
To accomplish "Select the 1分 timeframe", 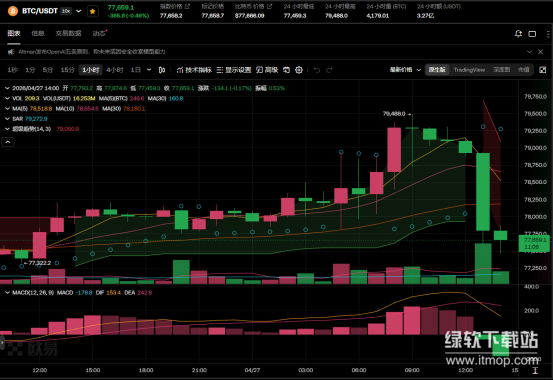I will pos(30,70).
